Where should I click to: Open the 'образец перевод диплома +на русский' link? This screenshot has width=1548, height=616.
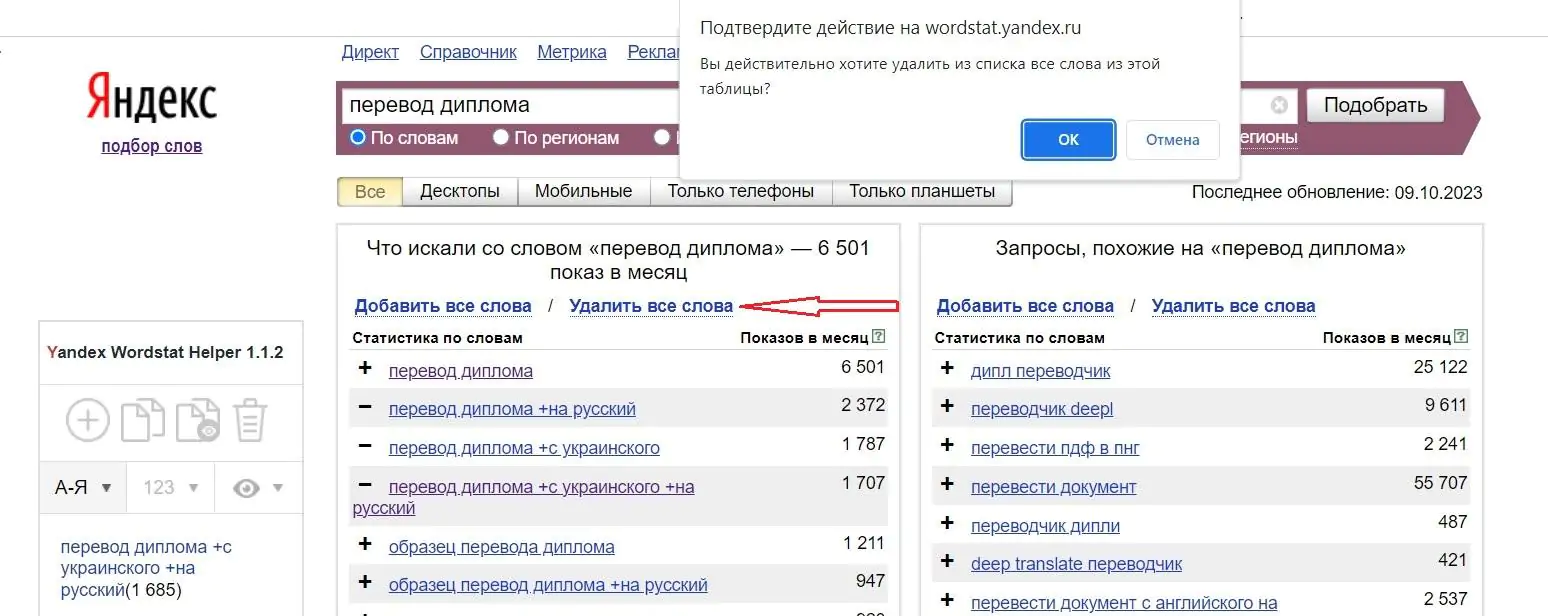pos(548,585)
